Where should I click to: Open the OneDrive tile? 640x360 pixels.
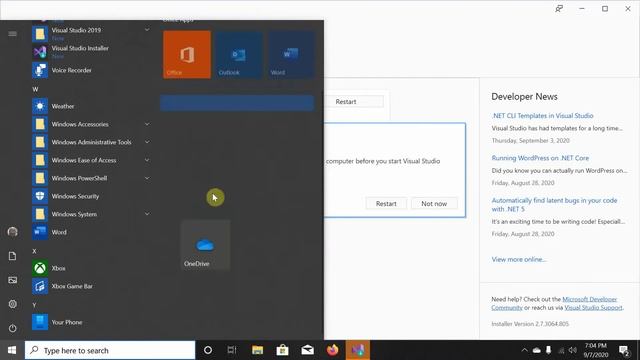[x=205, y=245]
